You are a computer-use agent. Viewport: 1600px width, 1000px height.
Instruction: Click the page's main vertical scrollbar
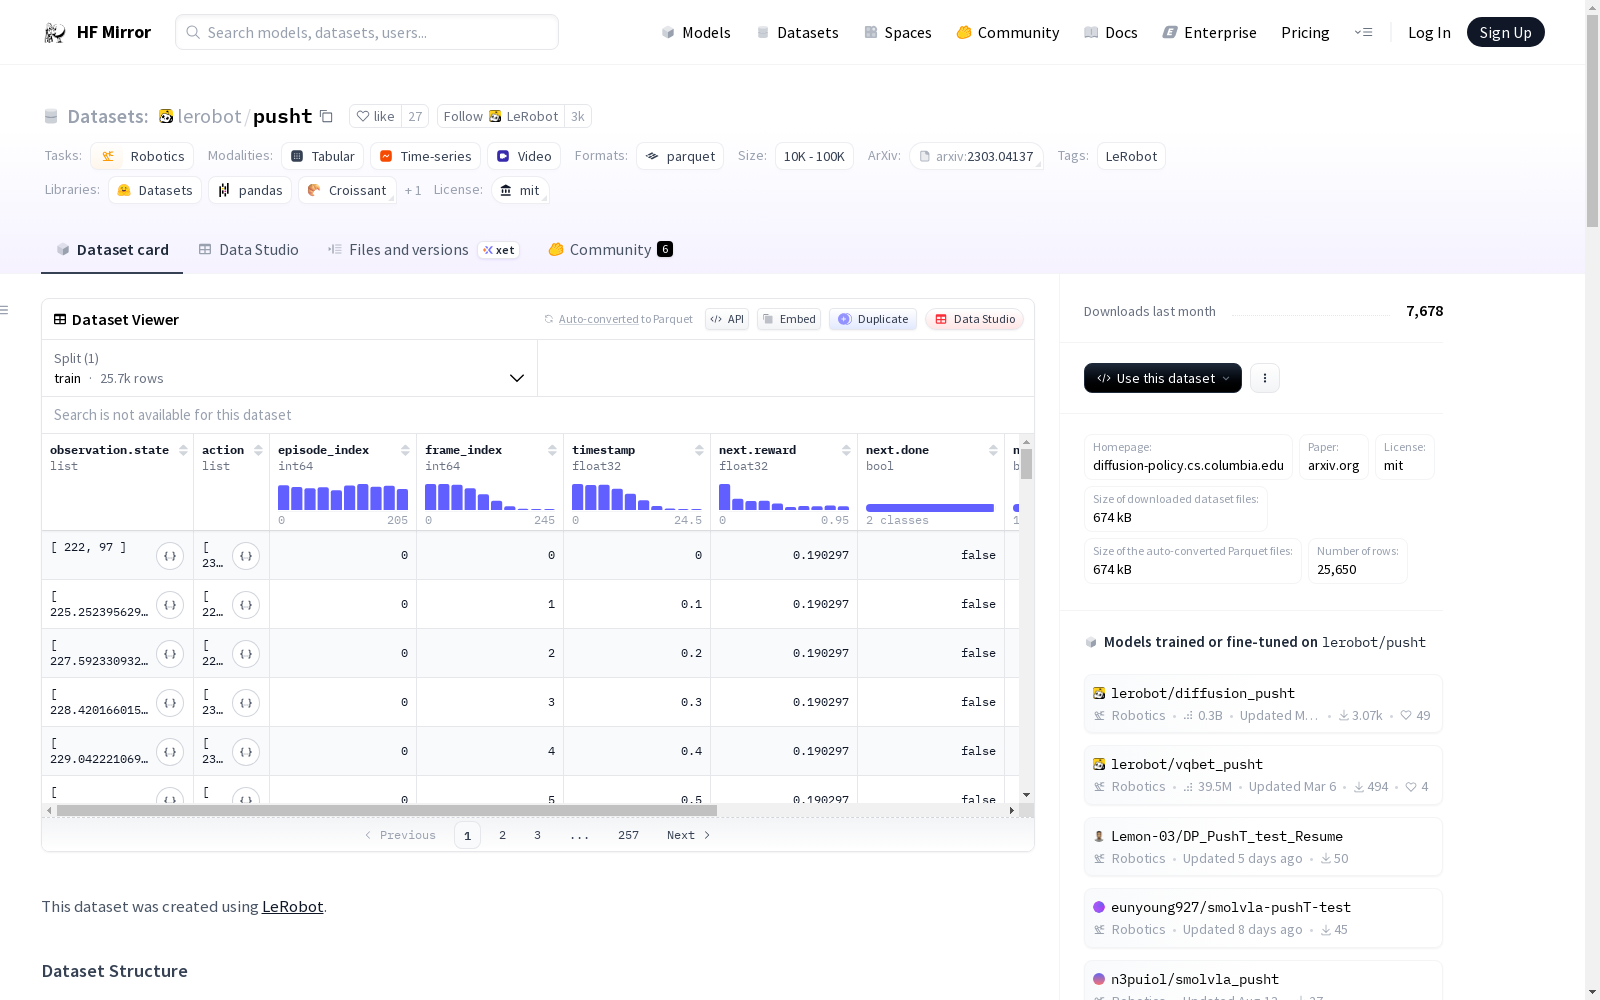pyautogui.click(x=1592, y=120)
